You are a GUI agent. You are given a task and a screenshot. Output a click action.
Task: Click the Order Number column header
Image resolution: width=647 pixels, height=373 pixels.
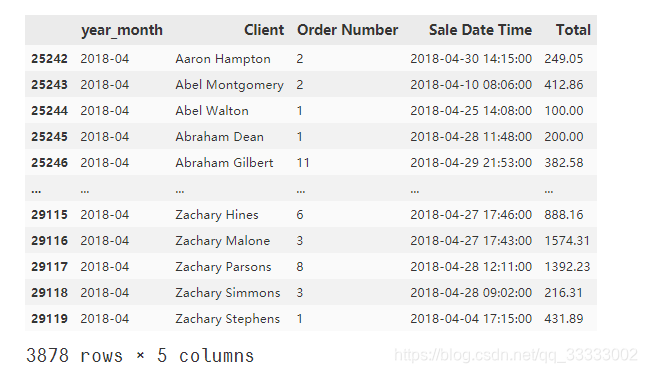(347, 30)
